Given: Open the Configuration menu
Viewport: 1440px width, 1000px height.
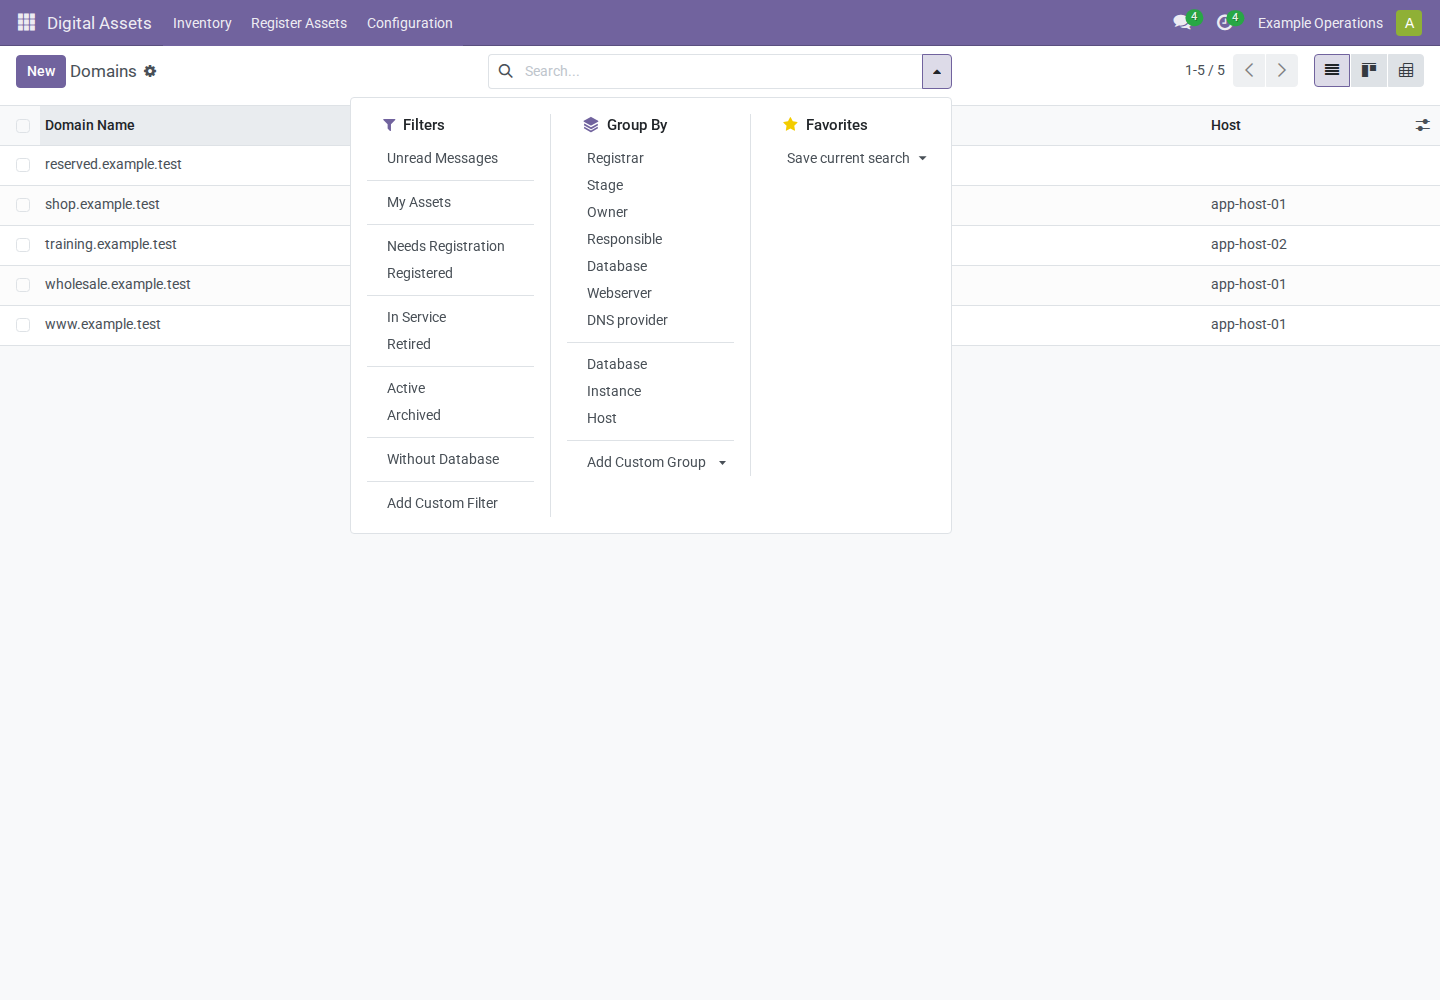Looking at the screenshot, I should [x=410, y=23].
